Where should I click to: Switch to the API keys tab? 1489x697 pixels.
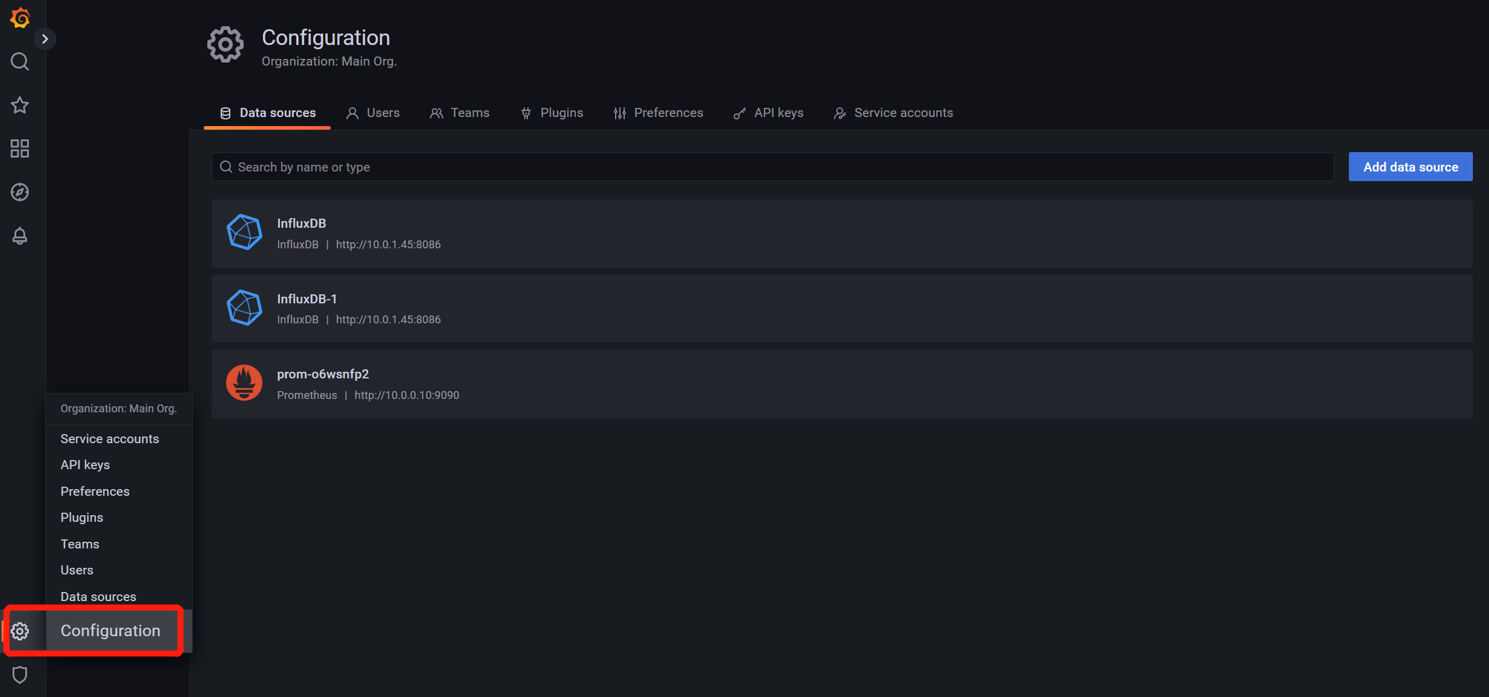(x=768, y=113)
